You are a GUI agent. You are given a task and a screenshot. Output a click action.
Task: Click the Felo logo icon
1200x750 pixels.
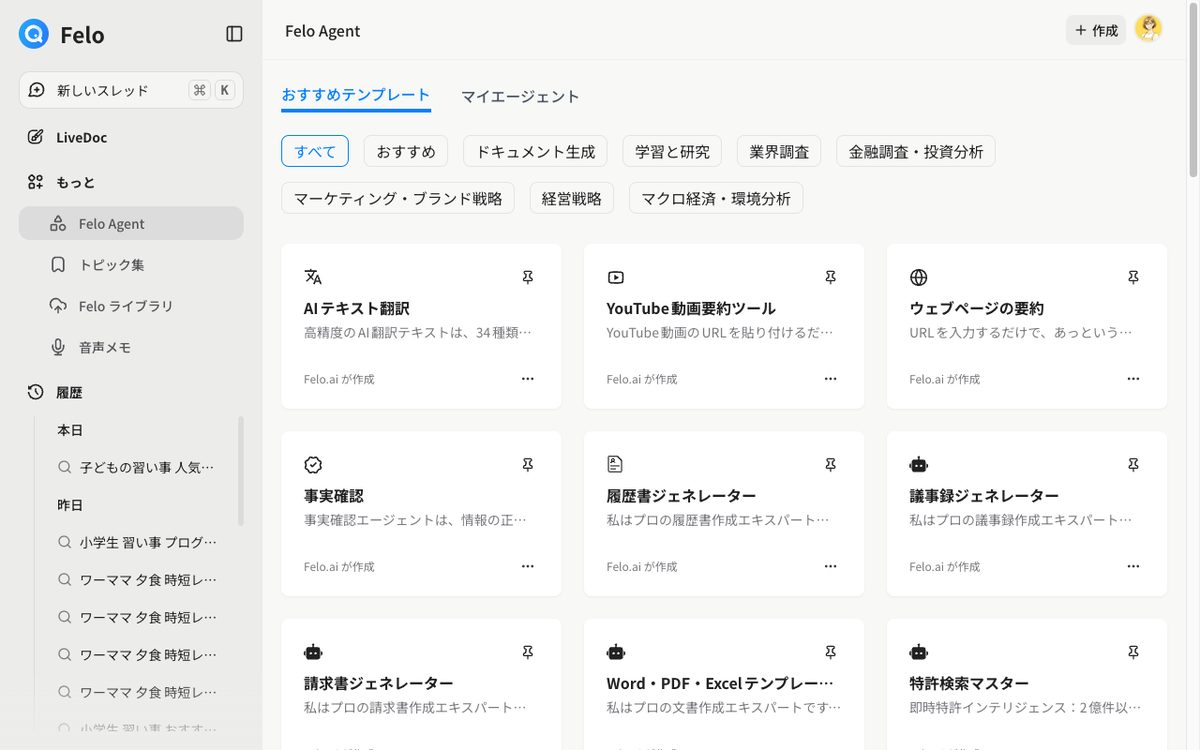(x=34, y=34)
